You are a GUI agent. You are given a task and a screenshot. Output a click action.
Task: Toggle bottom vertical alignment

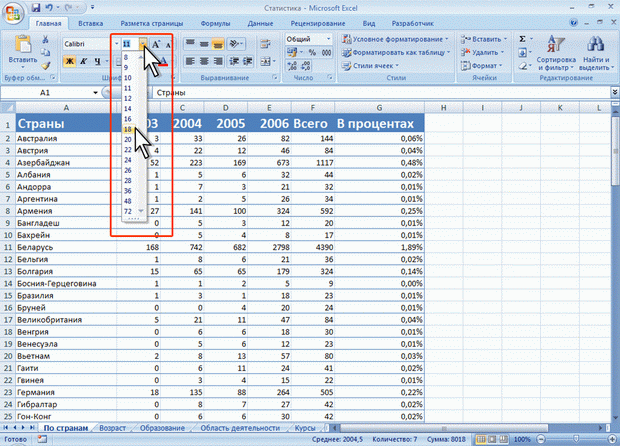tap(217, 43)
